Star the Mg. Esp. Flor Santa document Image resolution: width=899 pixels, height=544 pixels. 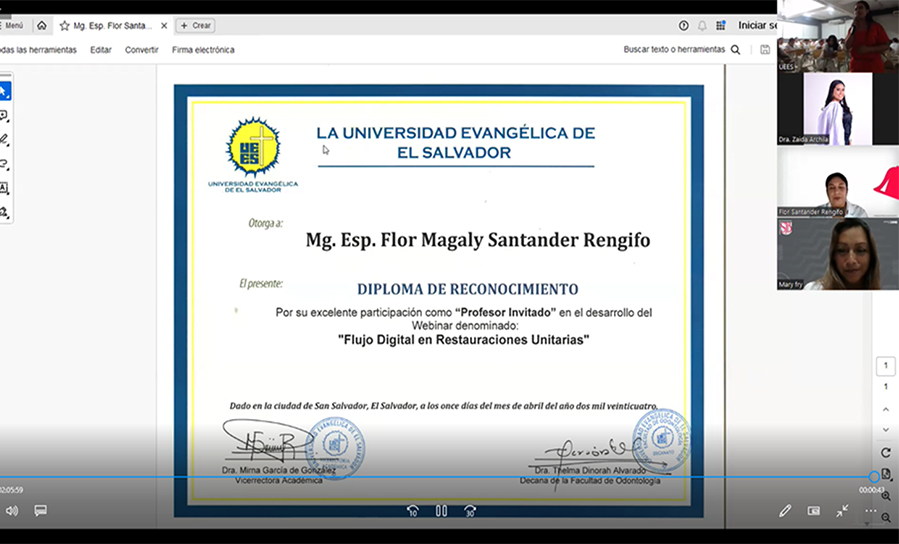[x=64, y=26]
